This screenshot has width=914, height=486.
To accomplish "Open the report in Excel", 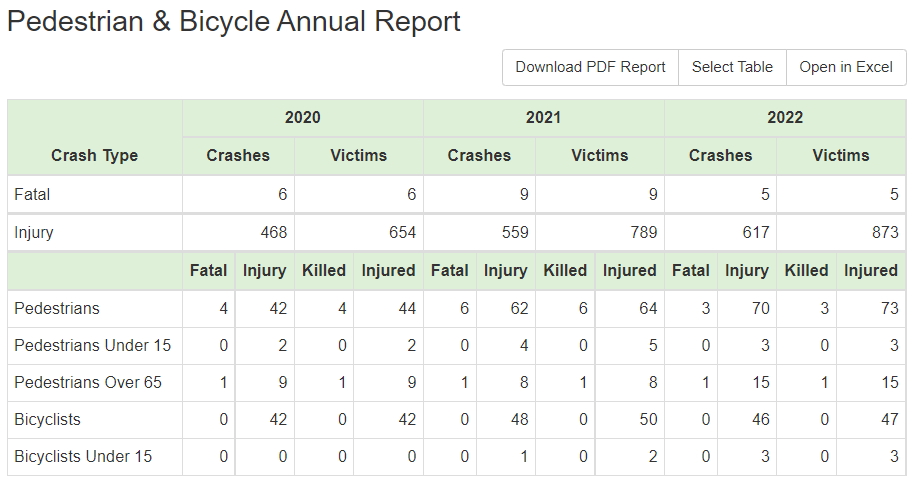I will click(x=846, y=67).
